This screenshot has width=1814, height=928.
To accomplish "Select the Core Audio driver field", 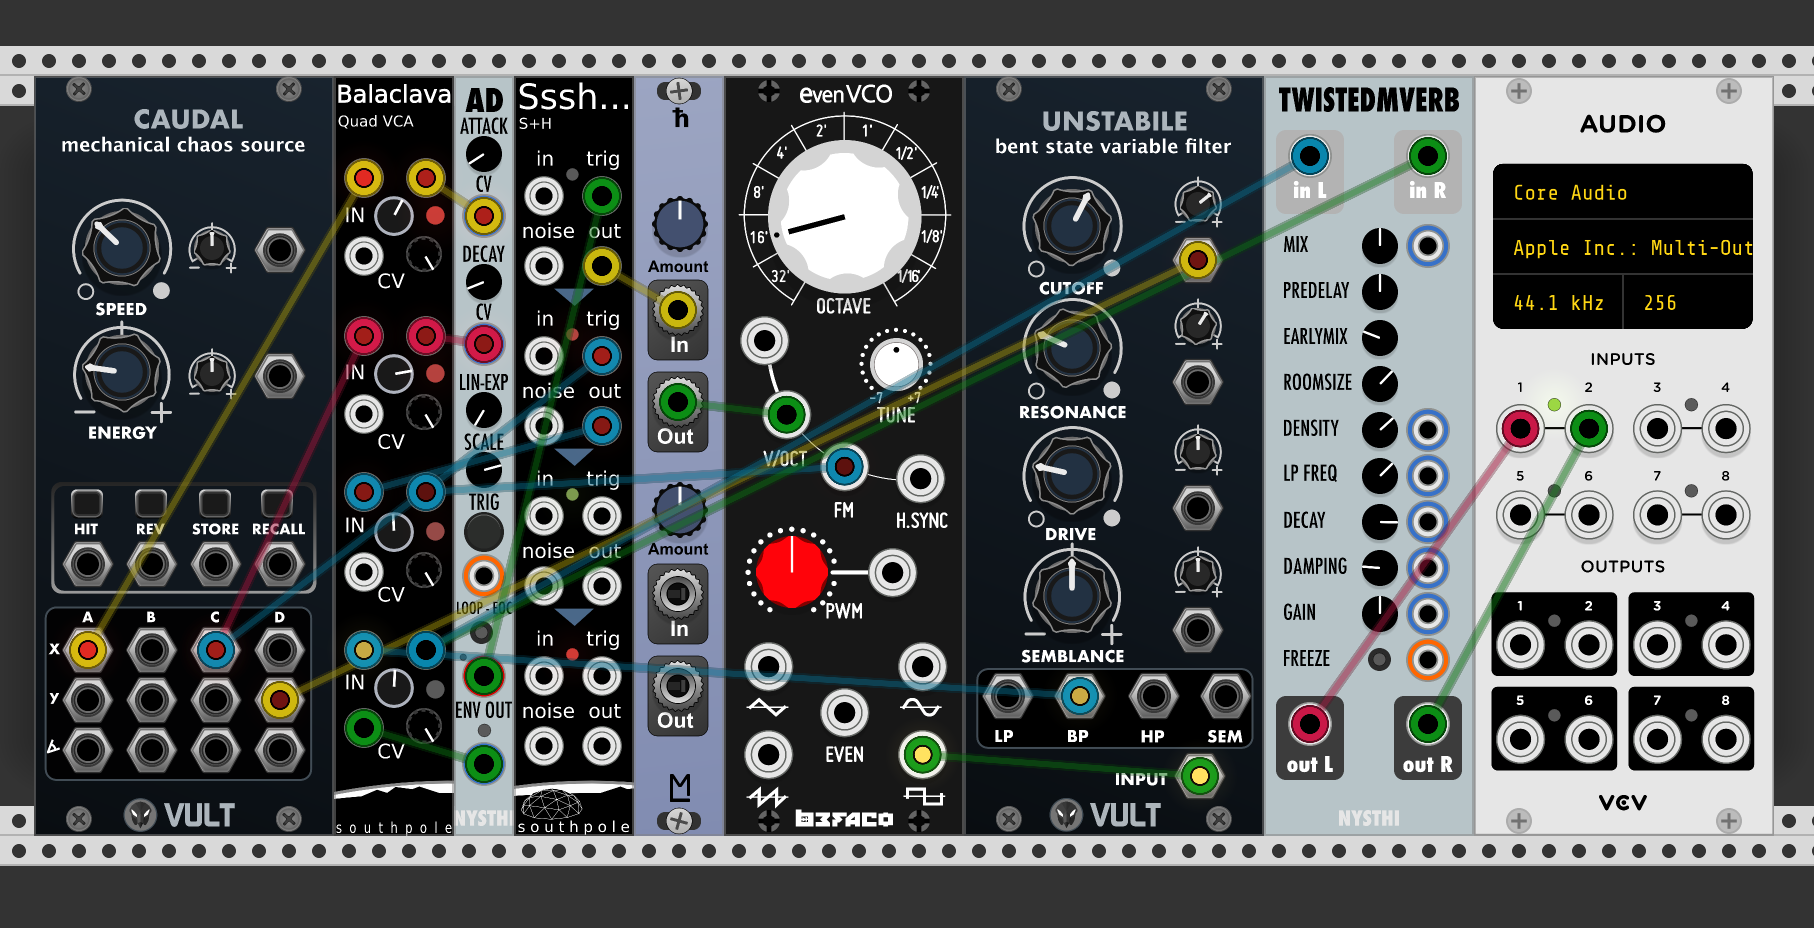I will click(1622, 193).
